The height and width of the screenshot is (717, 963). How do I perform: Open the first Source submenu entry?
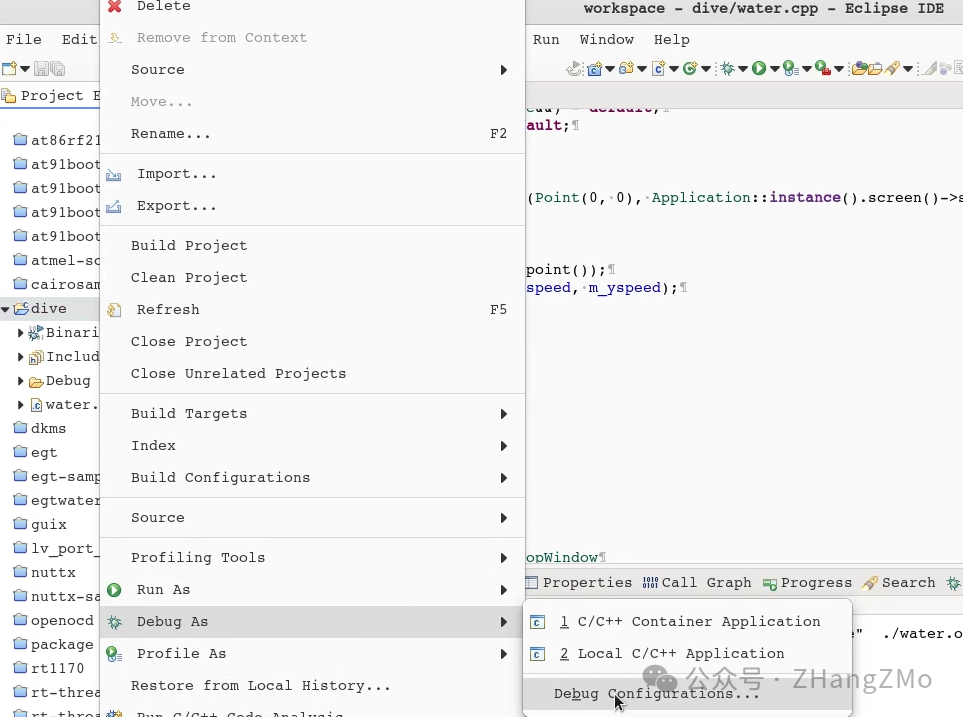click(312, 69)
